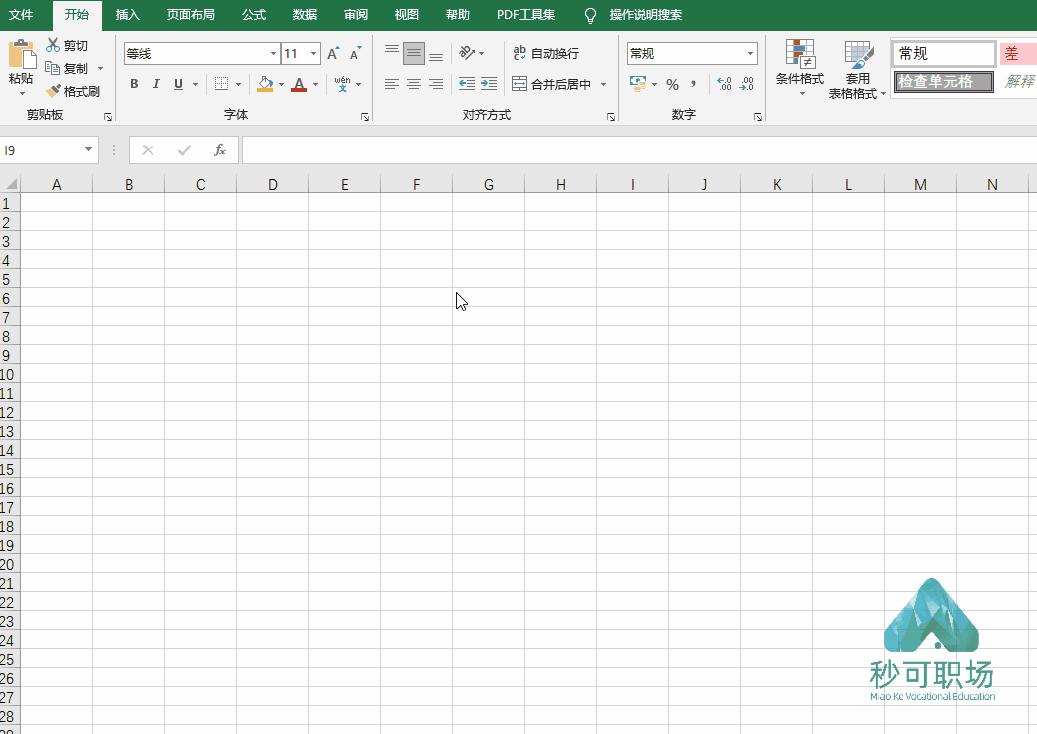Toggle the 剪切 cut command
The height and width of the screenshot is (734, 1037).
coord(68,45)
